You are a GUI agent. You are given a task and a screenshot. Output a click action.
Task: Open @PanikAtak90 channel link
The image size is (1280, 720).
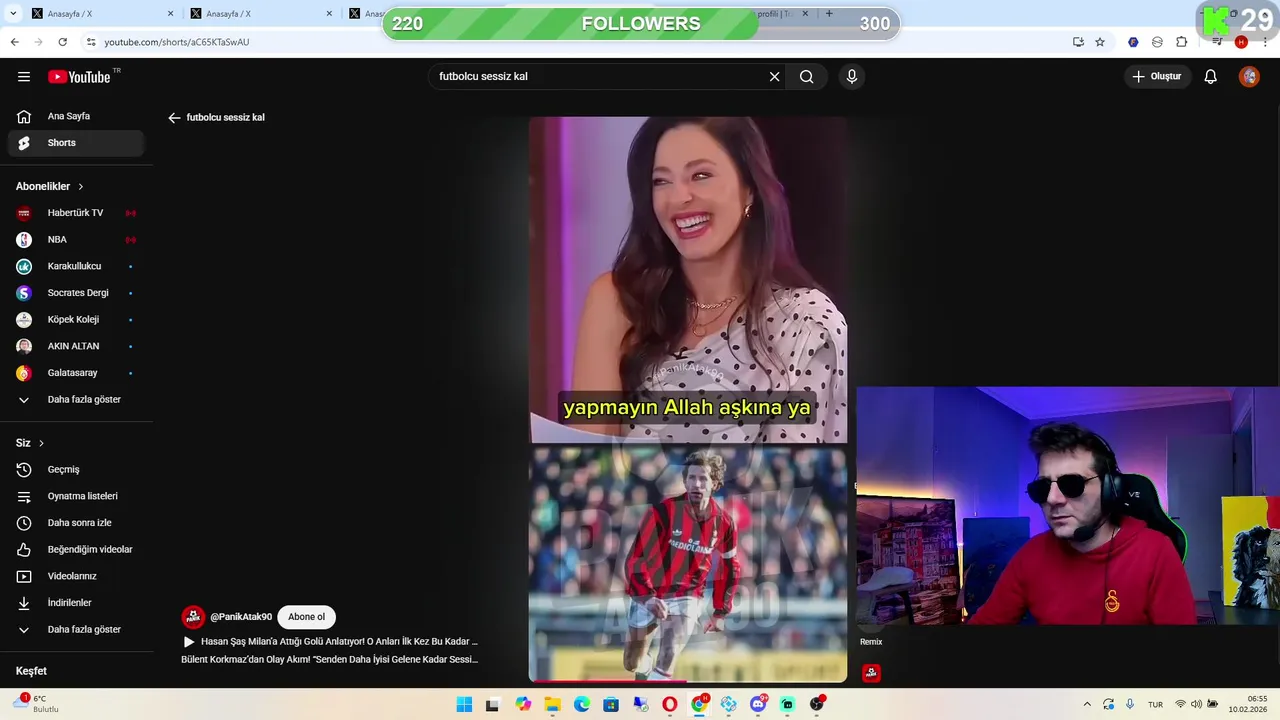click(241, 617)
